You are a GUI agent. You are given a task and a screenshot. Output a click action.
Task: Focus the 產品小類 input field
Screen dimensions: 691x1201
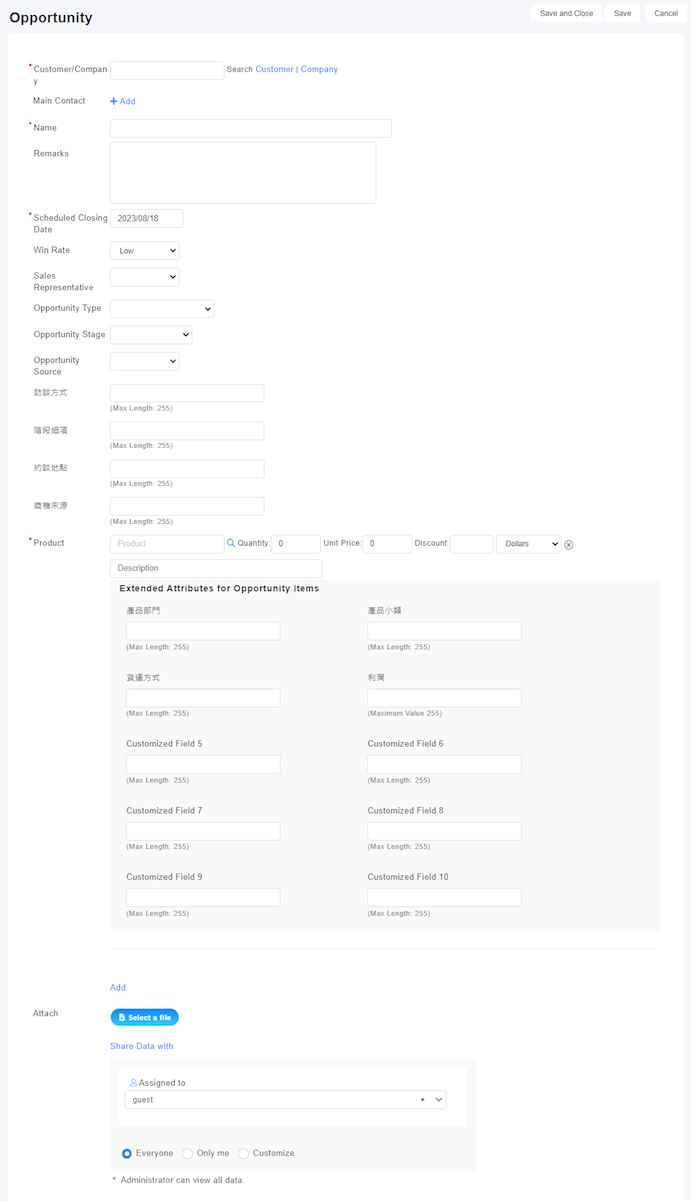point(444,631)
